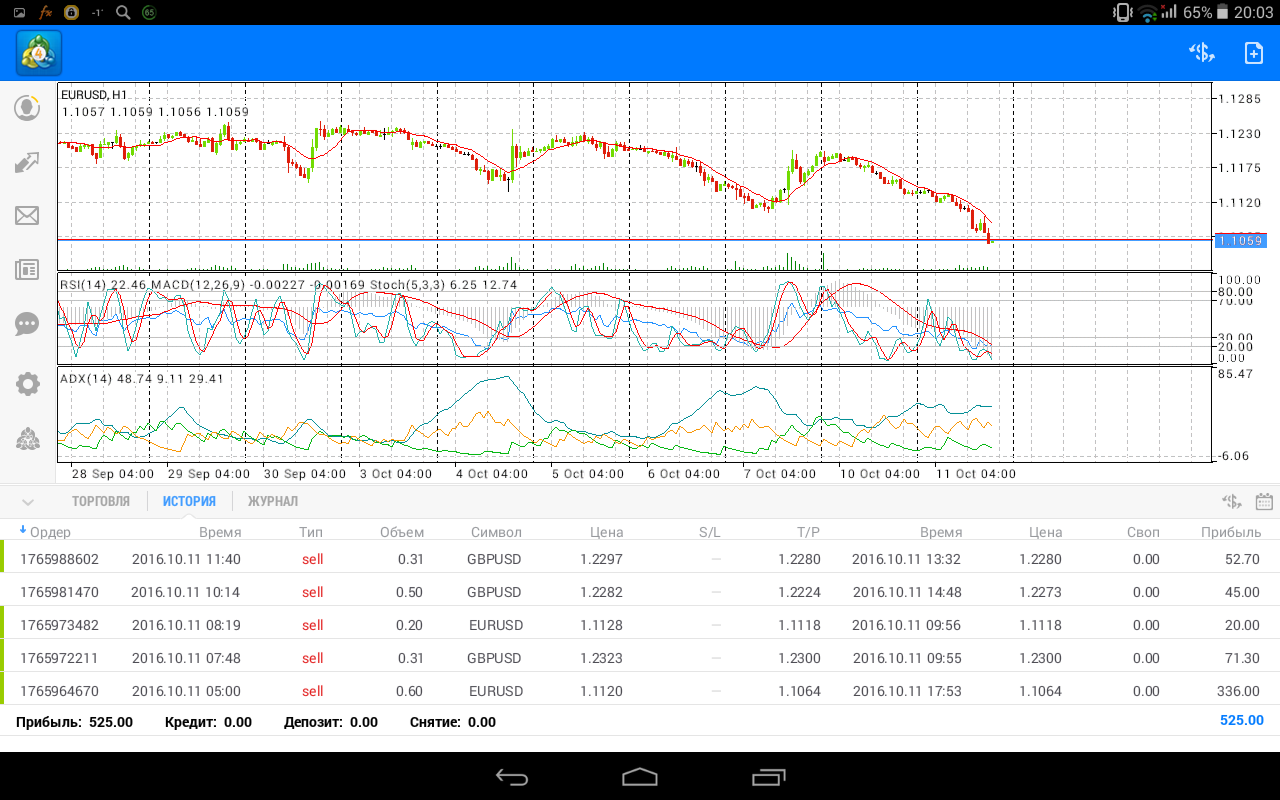The width and height of the screenshot is (1280, 800).
Task: Select order 1765964670 EURUSD row
Action: pos(640,691)
